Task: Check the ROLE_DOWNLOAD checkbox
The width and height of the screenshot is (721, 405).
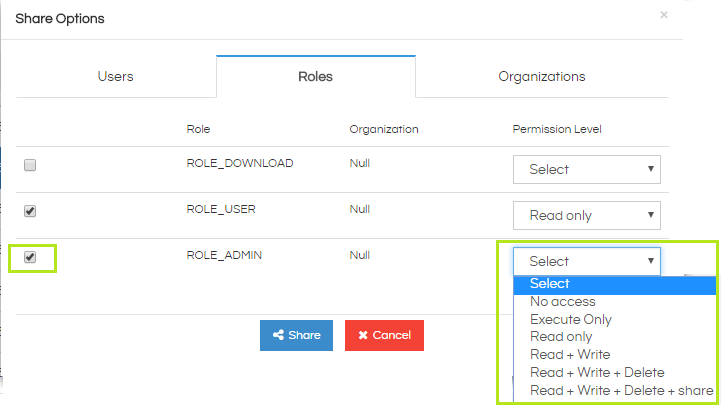Action: (x=30, y=165)
